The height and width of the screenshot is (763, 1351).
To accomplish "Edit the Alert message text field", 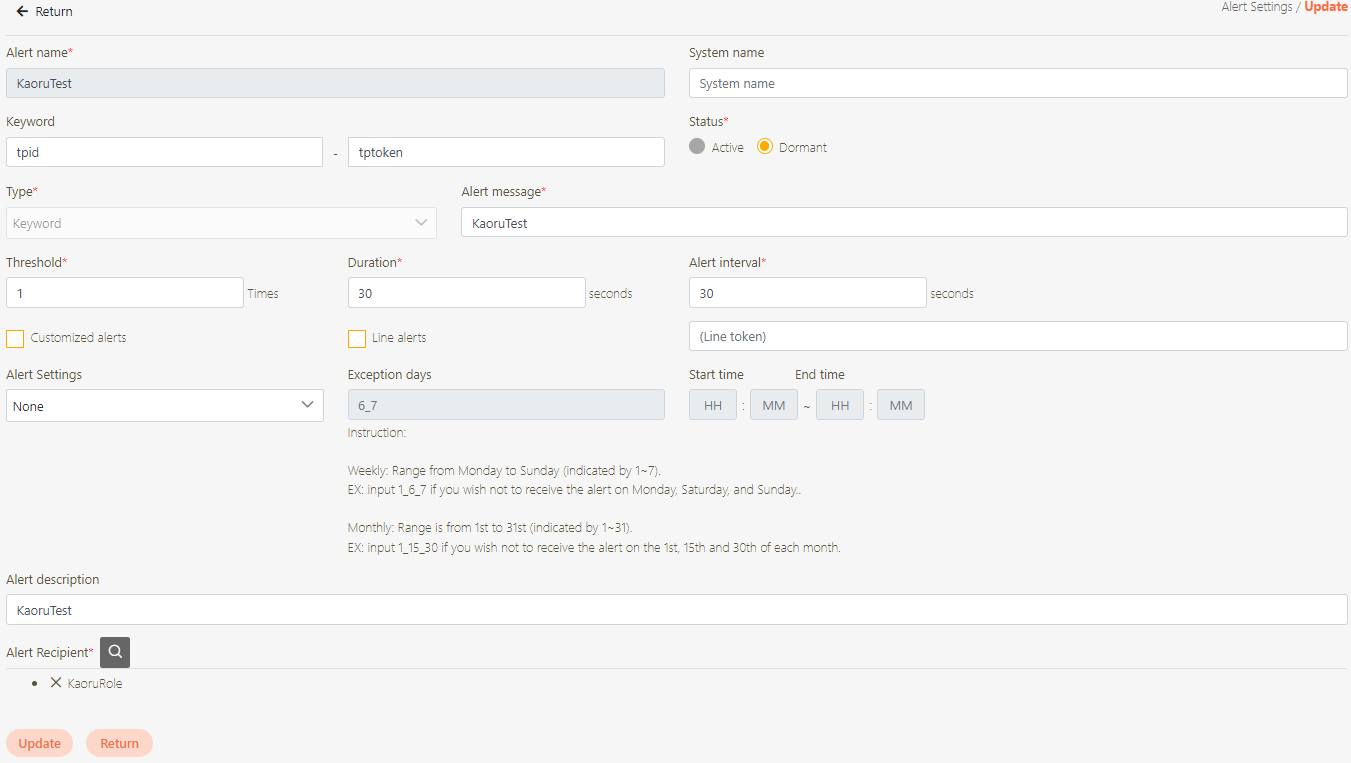I will coord(904,223).
